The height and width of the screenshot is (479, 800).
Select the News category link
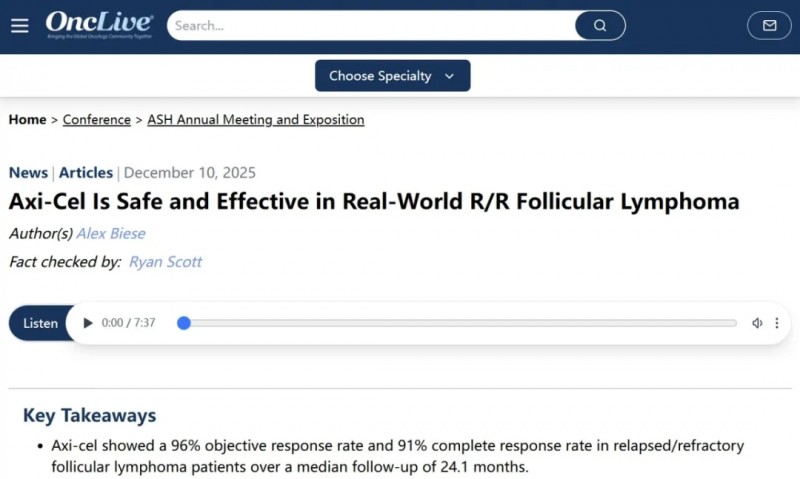[28, 173]
